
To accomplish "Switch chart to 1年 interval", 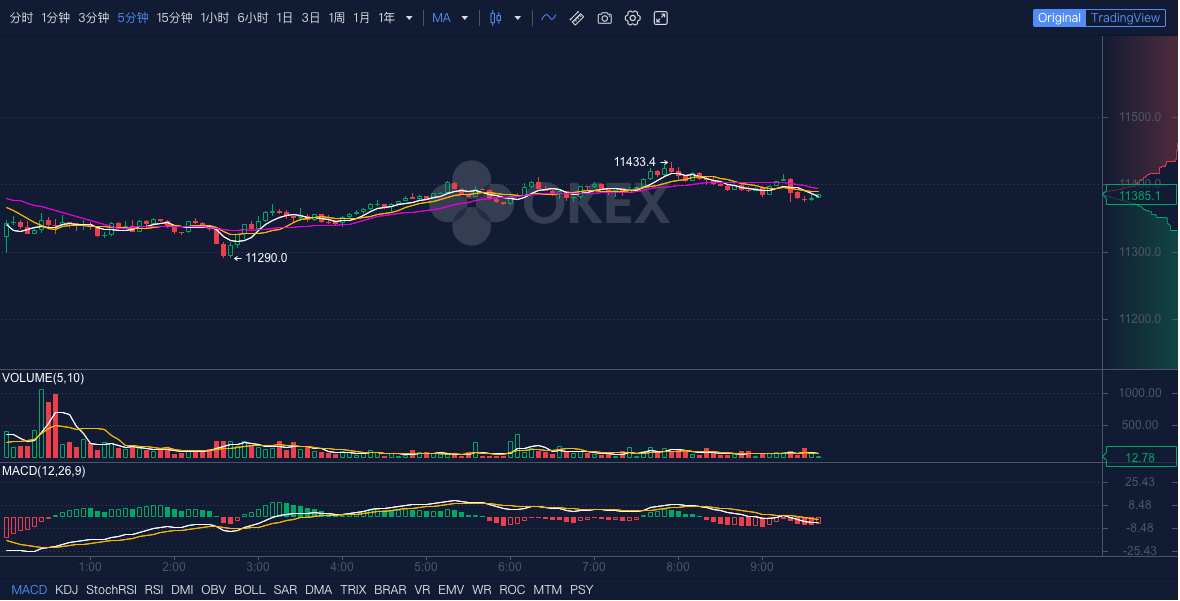I will [x=386, y=18].
